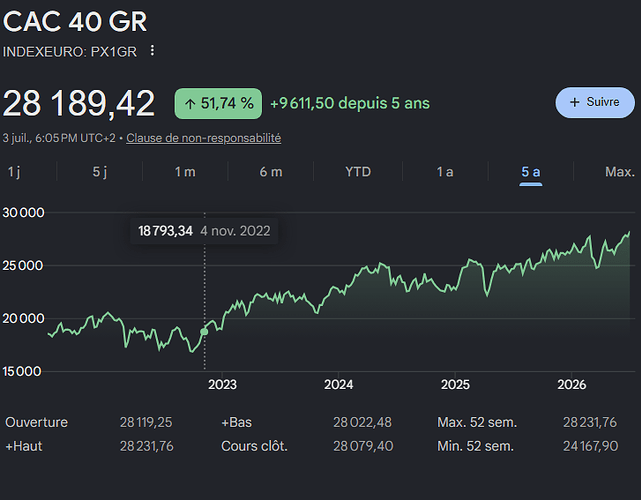Select the 1 j time range tab
The width and height of the screenshot is (641, 500).
[x=14, y=172]
